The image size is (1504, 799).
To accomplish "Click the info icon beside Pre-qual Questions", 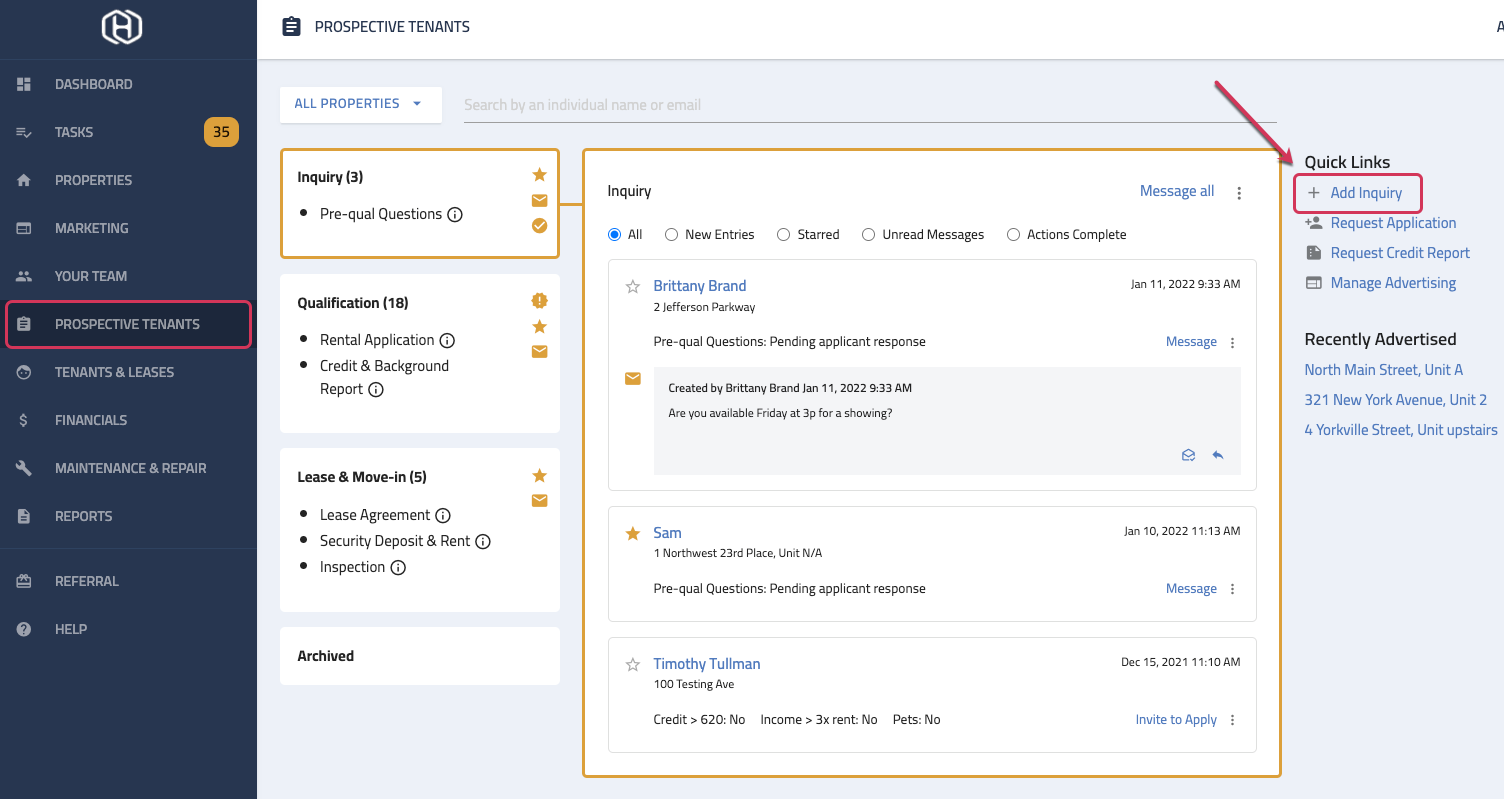I will (455, 214).
